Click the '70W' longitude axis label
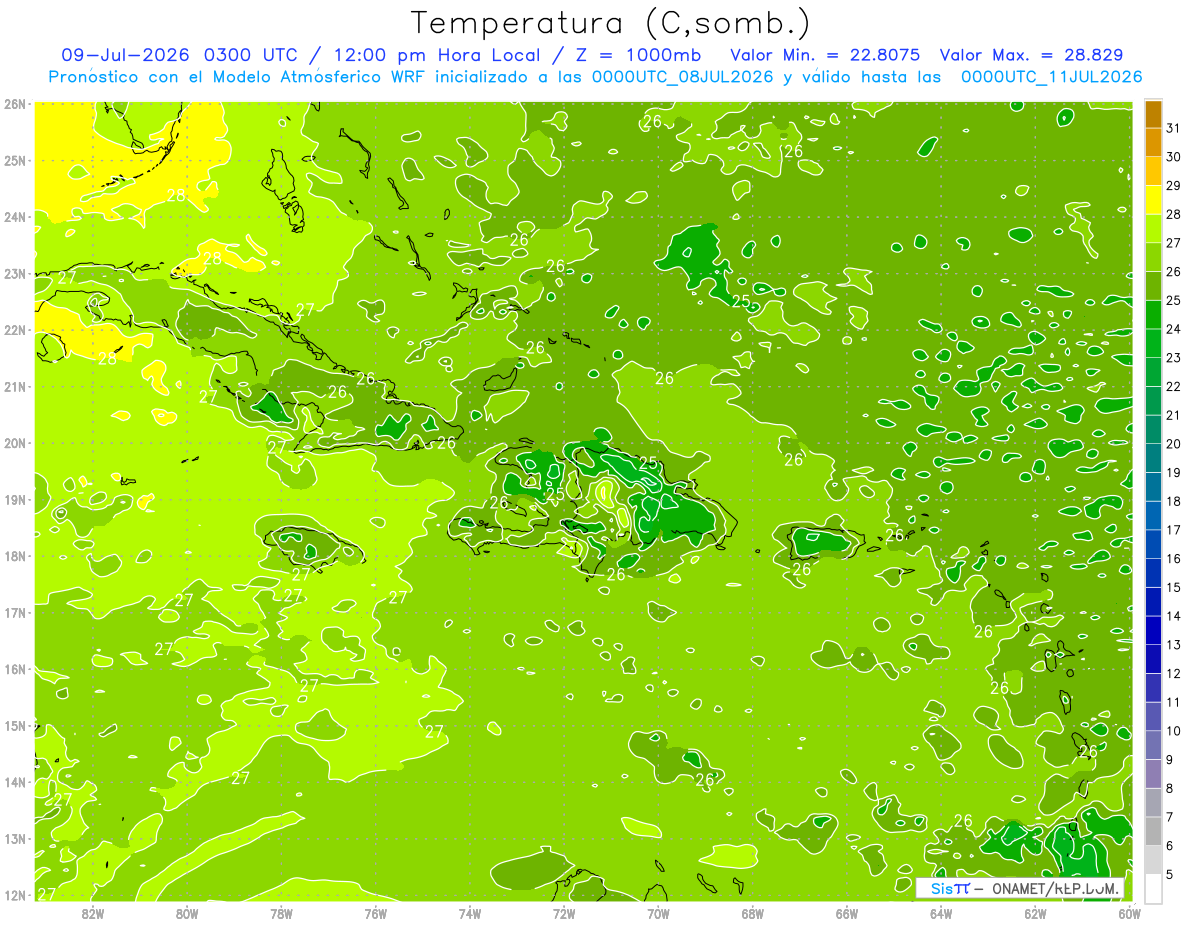 pyautogui.click(x=658, y=912)
